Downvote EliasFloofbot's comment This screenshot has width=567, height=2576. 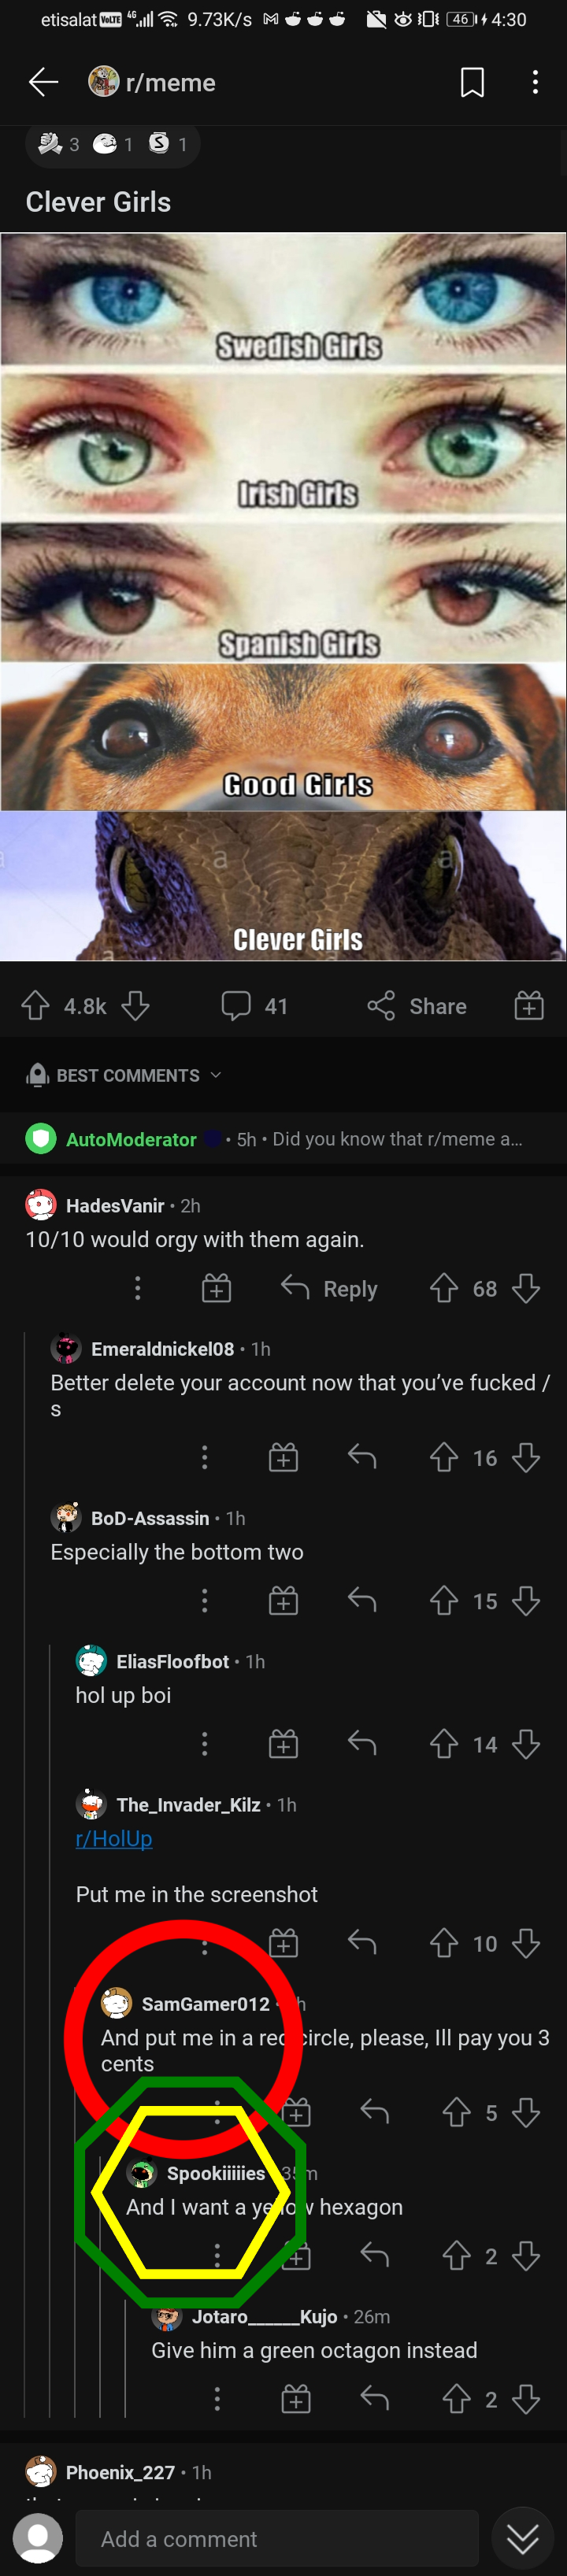[x=526, y=1745]
